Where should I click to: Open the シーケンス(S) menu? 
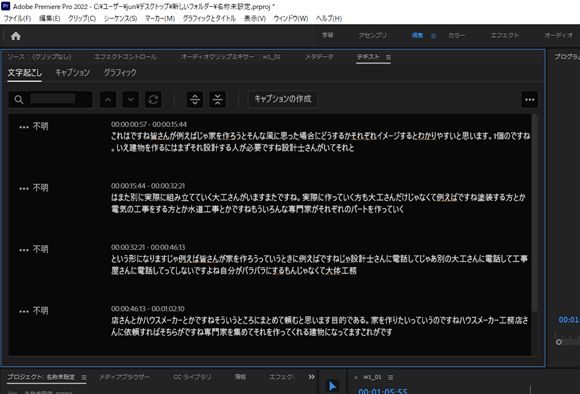[120, 18]
